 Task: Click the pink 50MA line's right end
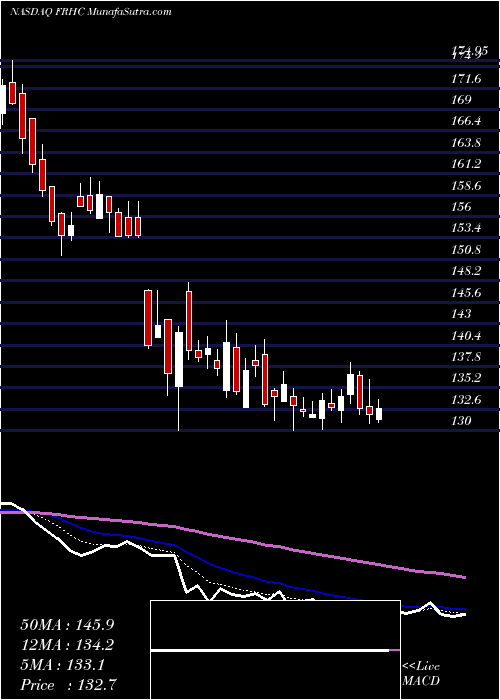click(464, 578)
